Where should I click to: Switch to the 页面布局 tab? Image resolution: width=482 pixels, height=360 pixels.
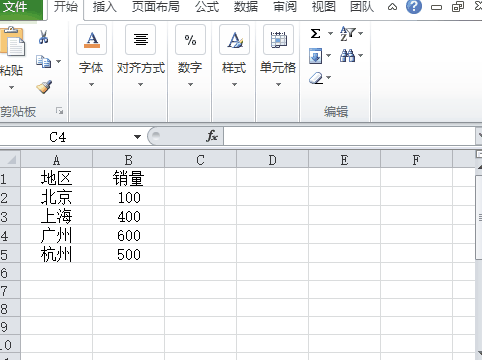pyautogui.click(x=155, y=7)
